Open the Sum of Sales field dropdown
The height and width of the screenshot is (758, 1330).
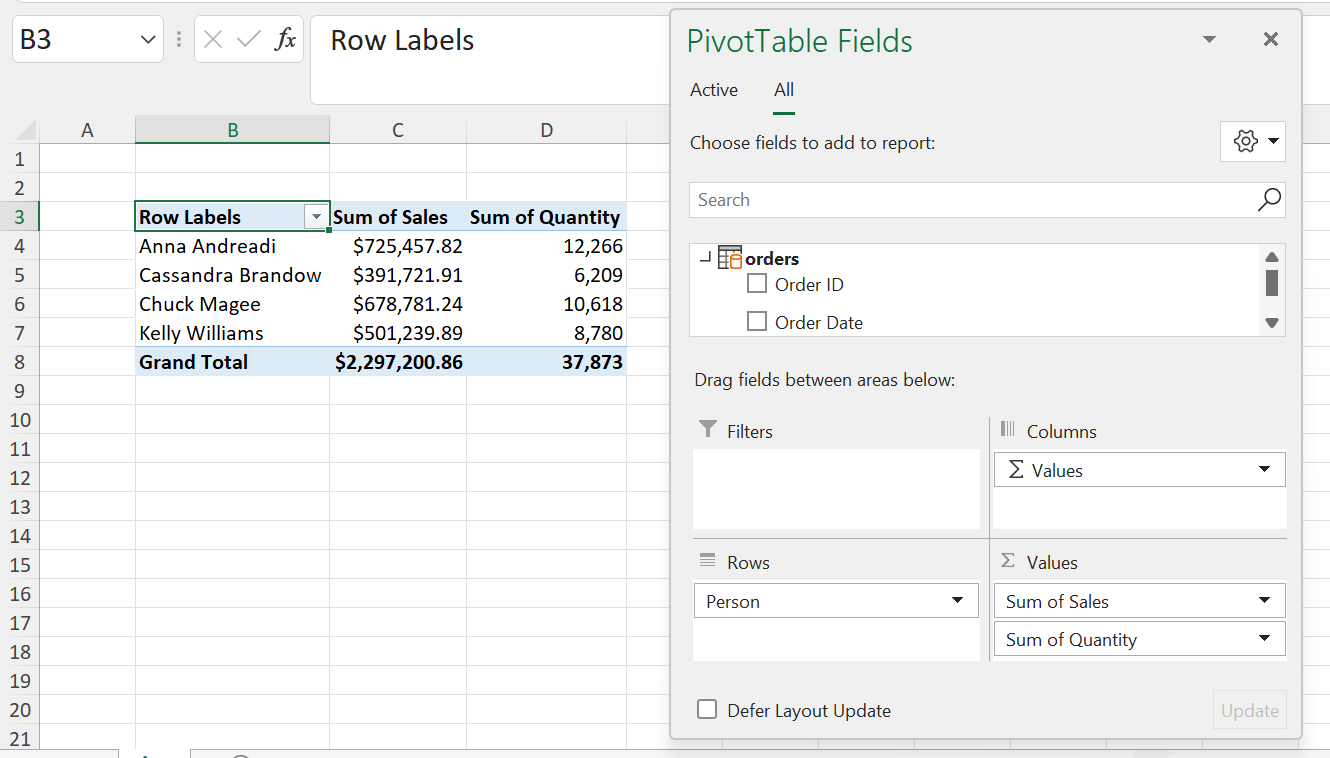1264,601
